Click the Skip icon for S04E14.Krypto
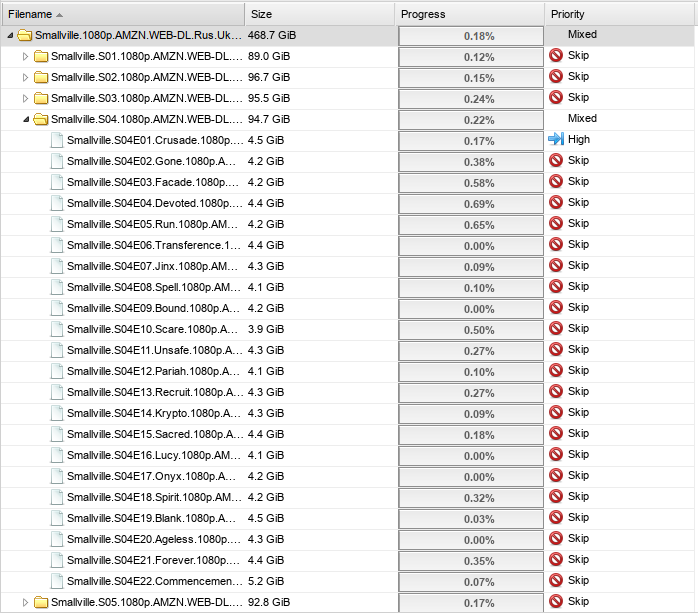This screenshot has width=698, height=613. click(x=556, y=412)
